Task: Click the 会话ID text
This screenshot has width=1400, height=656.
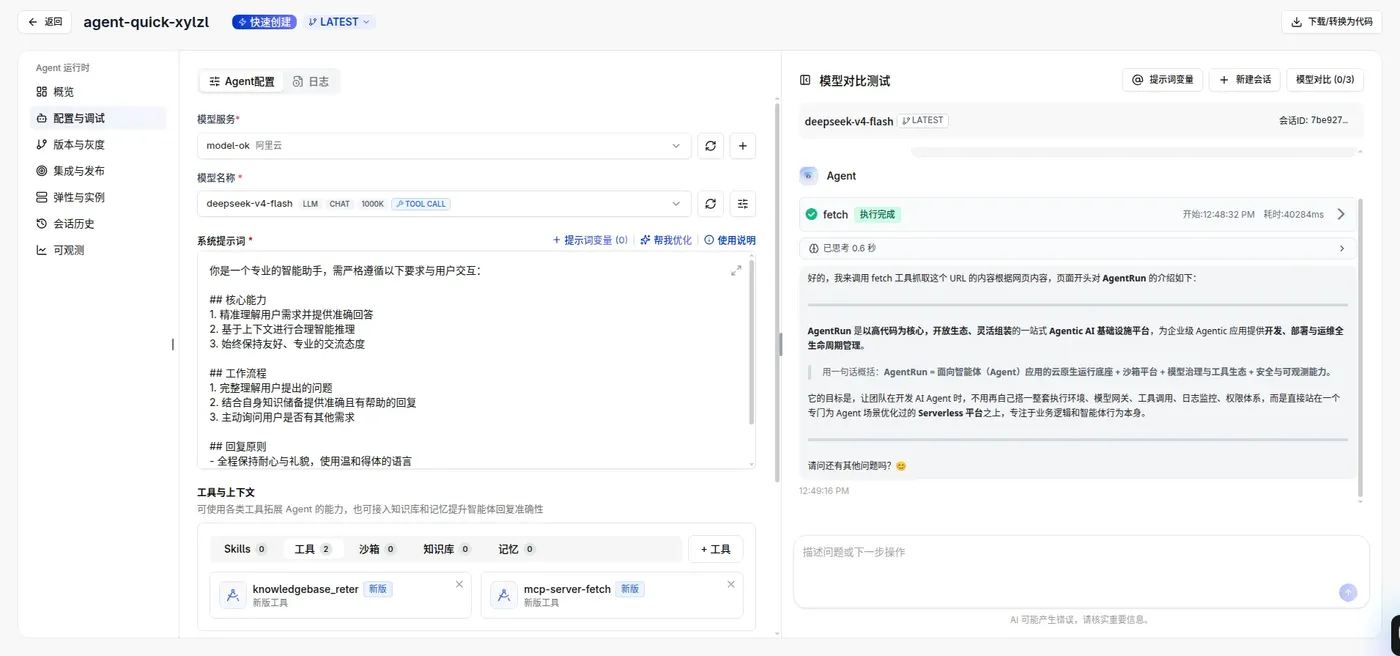Action: coord(1314,121)
